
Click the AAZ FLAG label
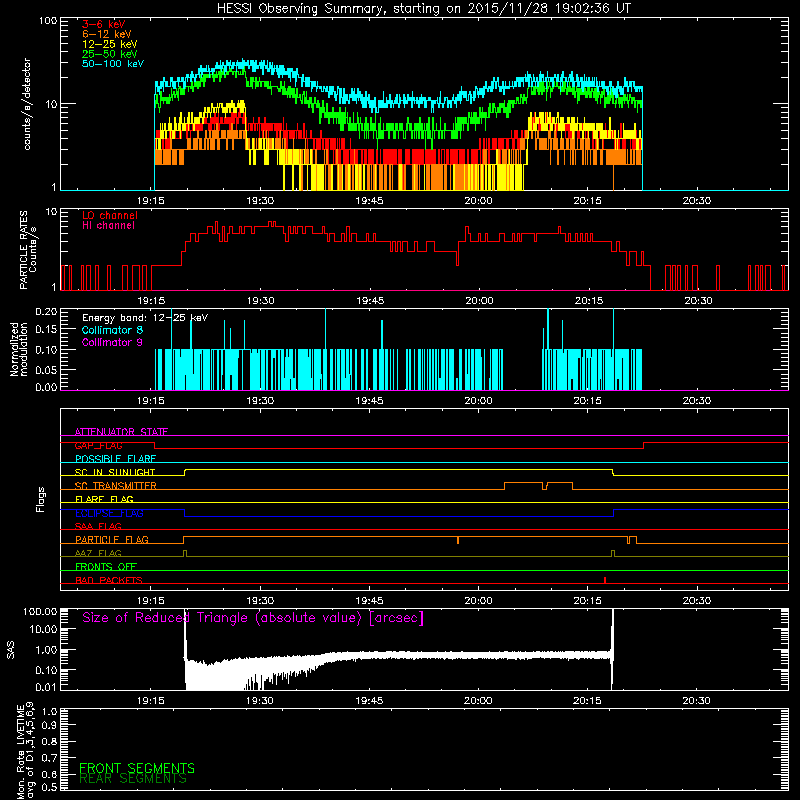click(x=98, y=554)
